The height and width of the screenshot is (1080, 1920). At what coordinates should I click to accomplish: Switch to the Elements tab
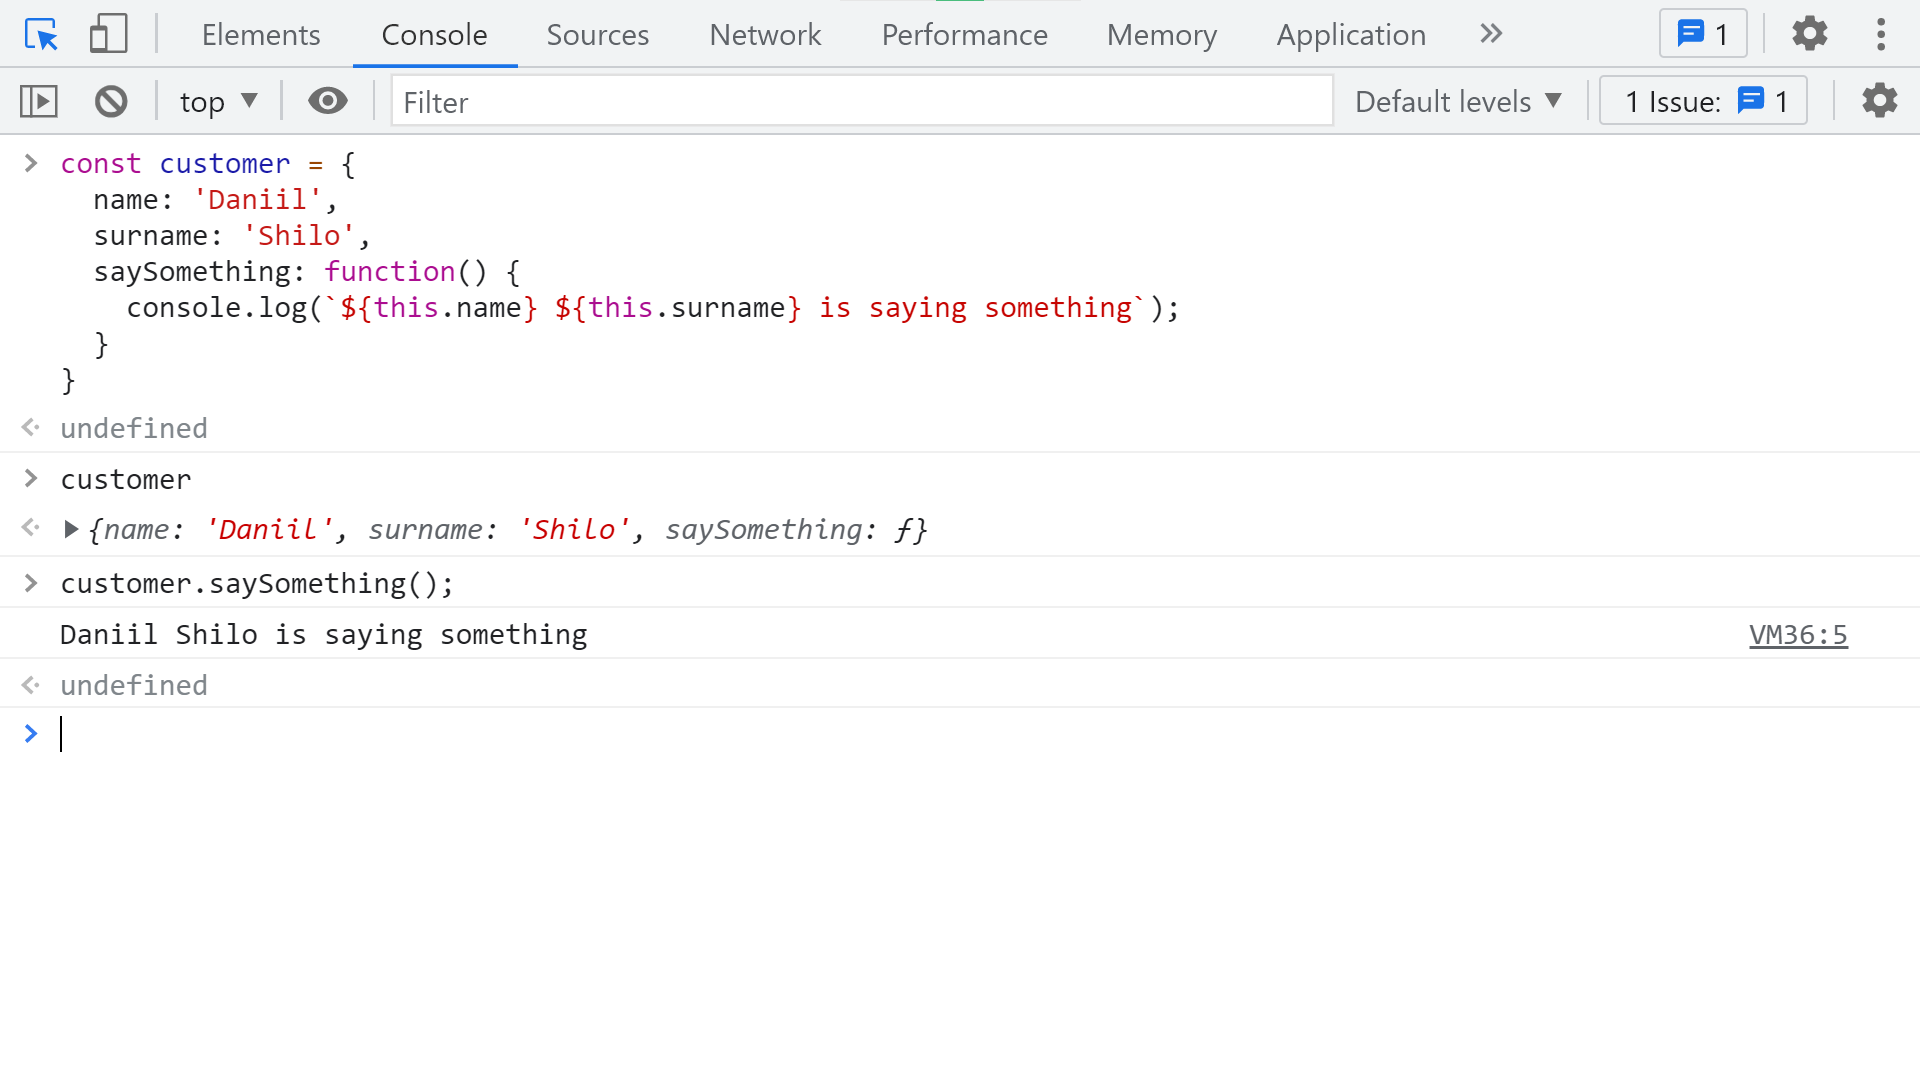coord(260,35)
